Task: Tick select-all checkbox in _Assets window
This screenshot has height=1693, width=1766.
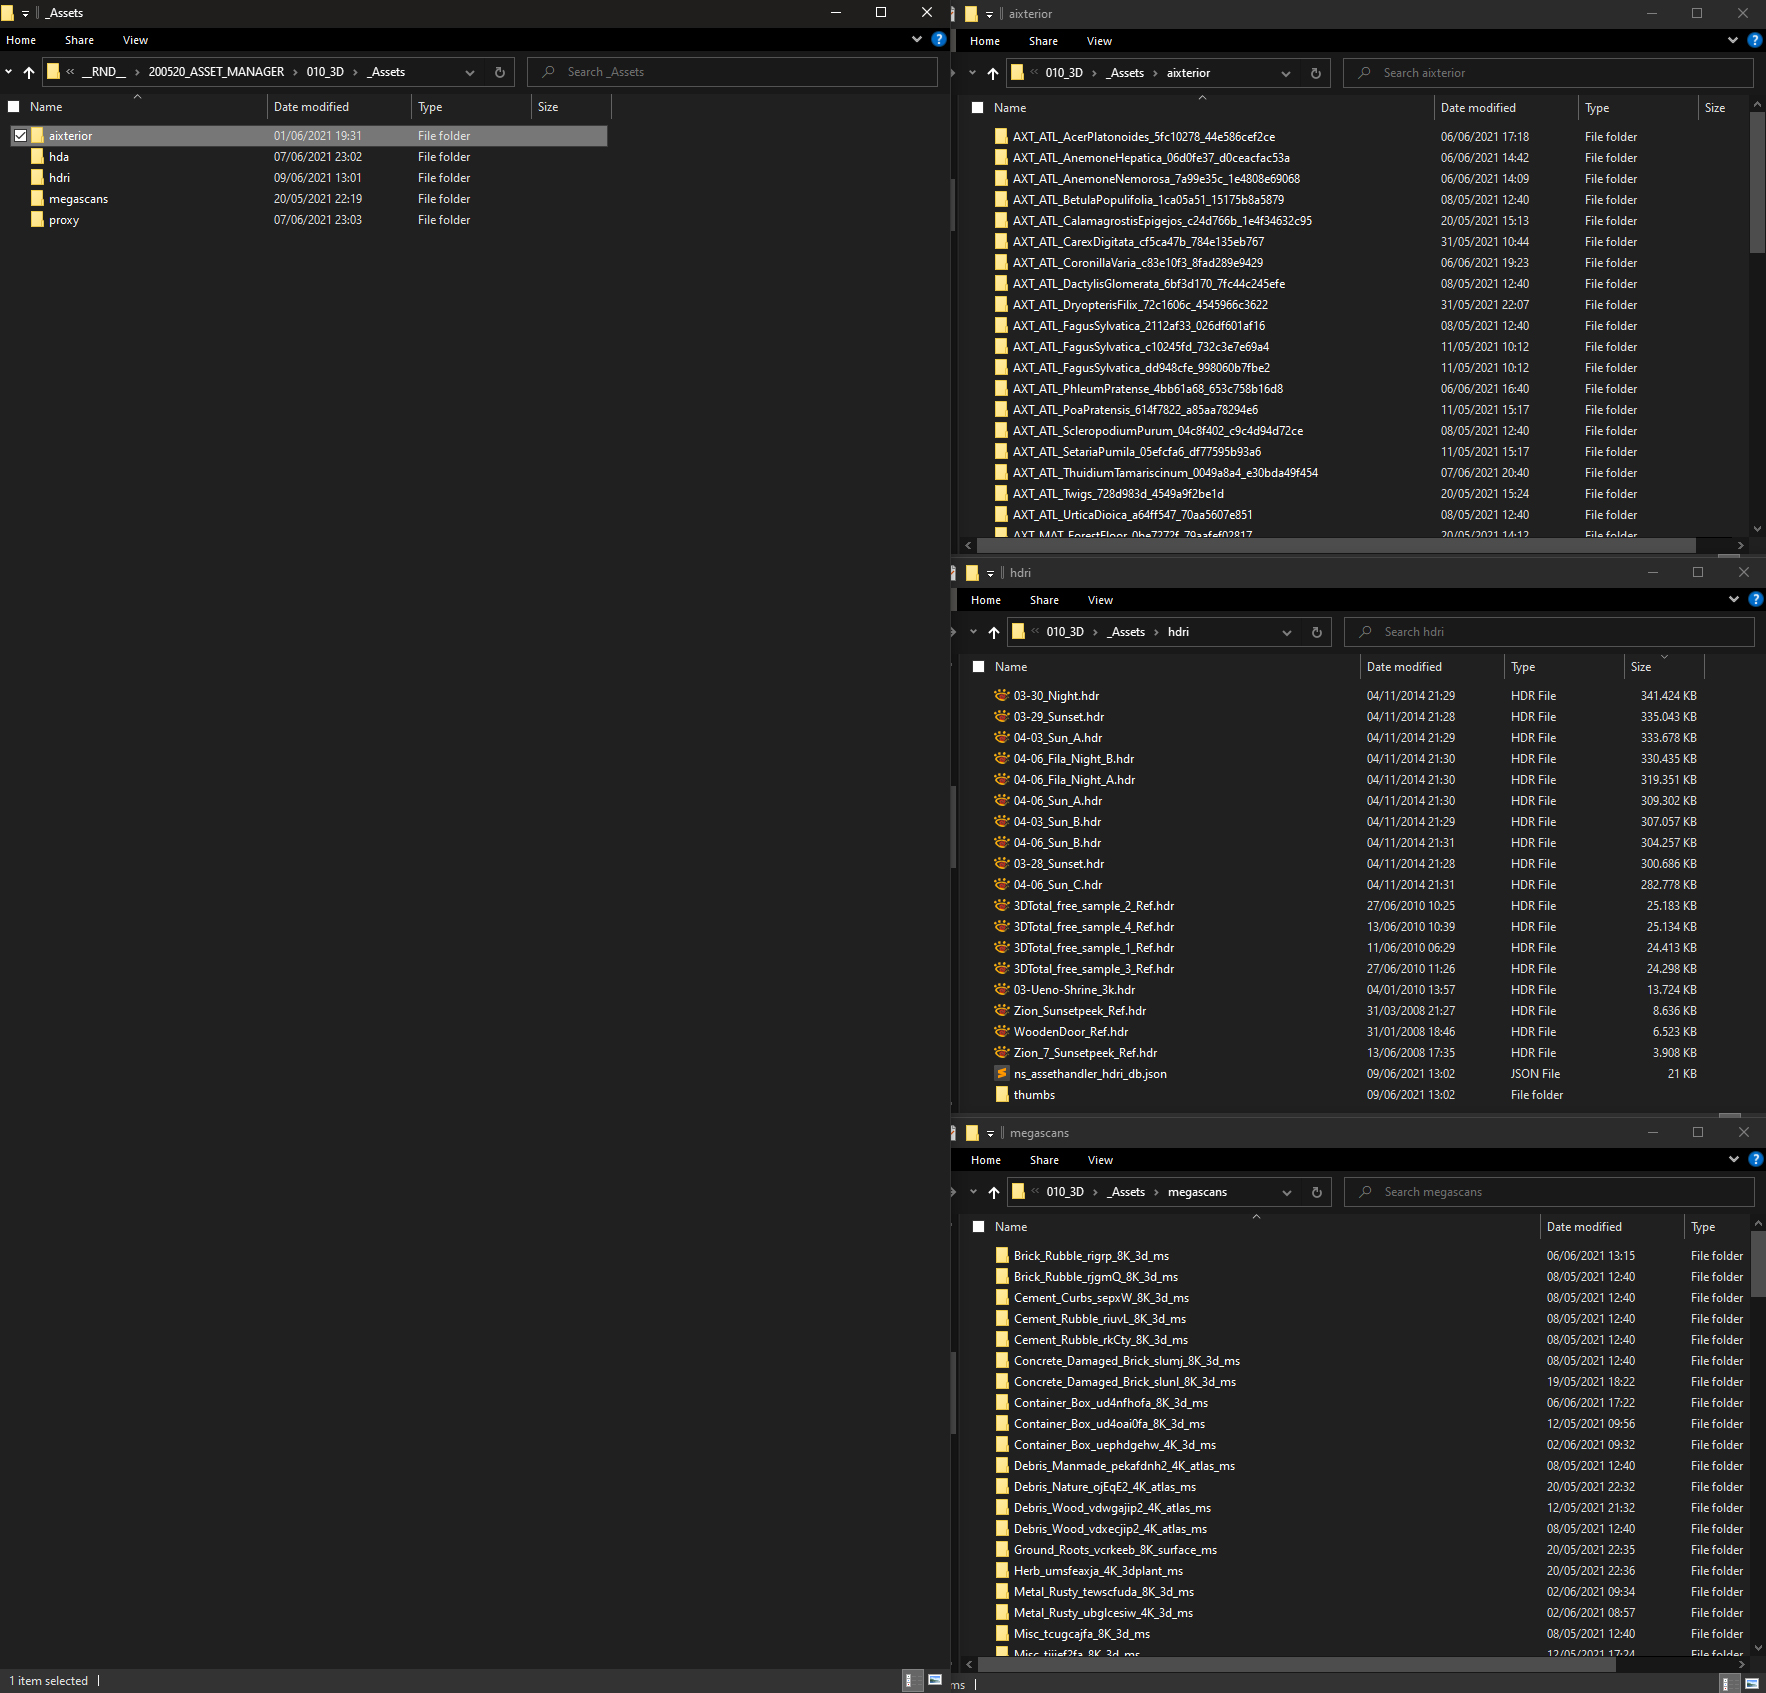Action: coord(14,107)
